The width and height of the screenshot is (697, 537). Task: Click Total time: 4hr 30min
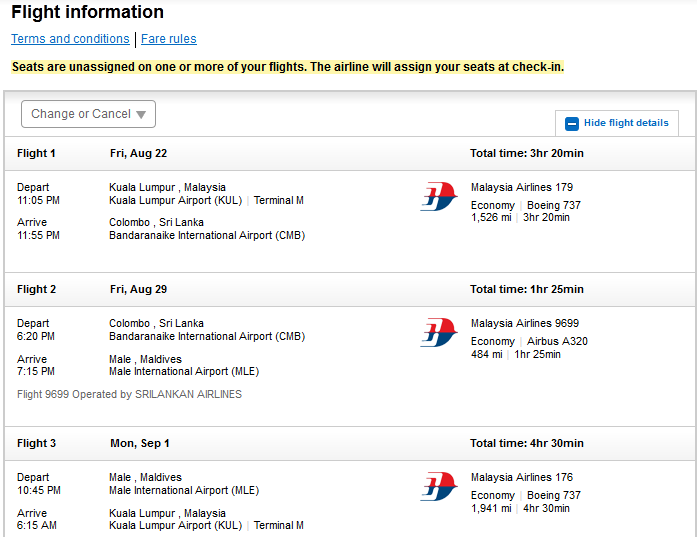[x=527, y=443]
